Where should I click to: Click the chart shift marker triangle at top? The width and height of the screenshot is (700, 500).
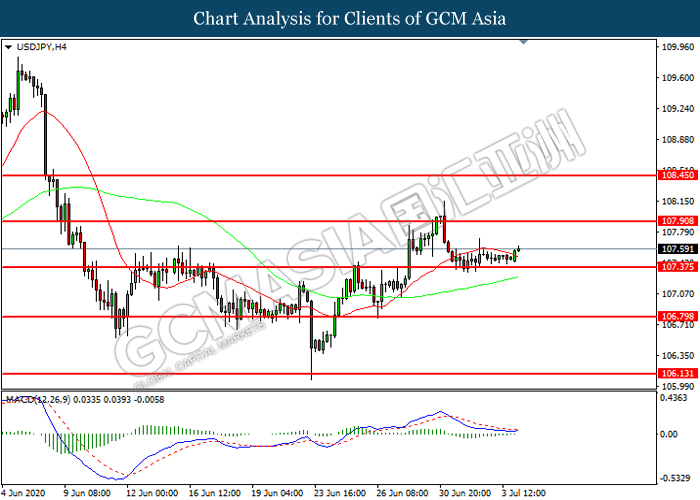click(524, 42)
